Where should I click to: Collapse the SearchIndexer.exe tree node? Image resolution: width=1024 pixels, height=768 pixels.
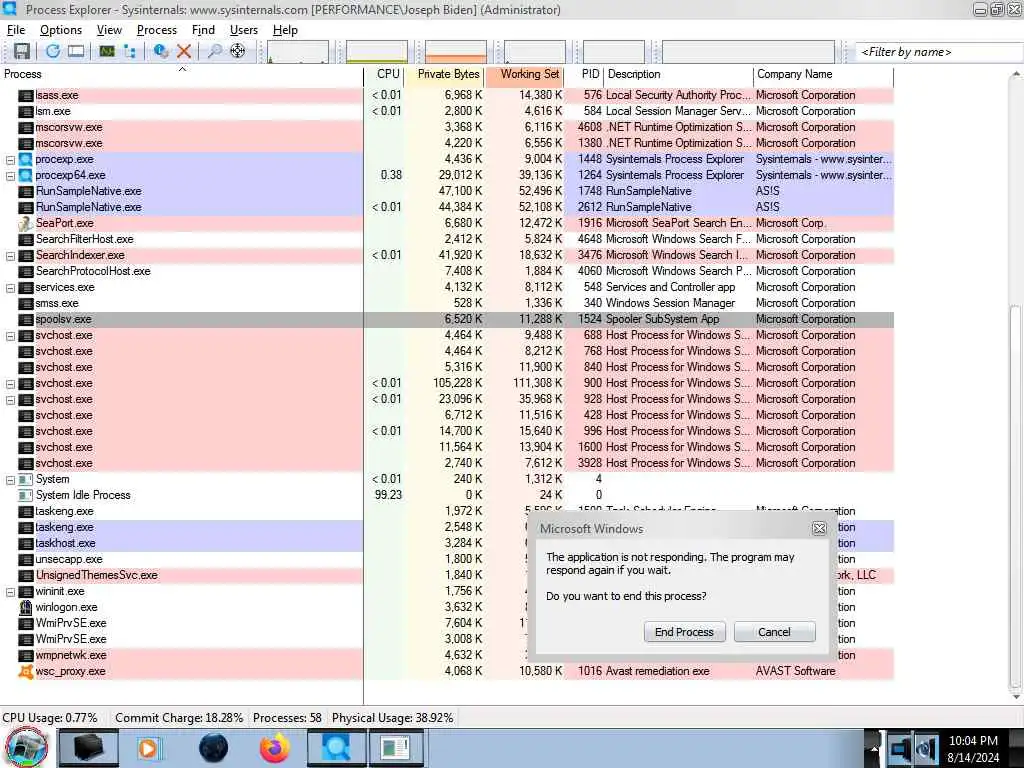(10, 255)
